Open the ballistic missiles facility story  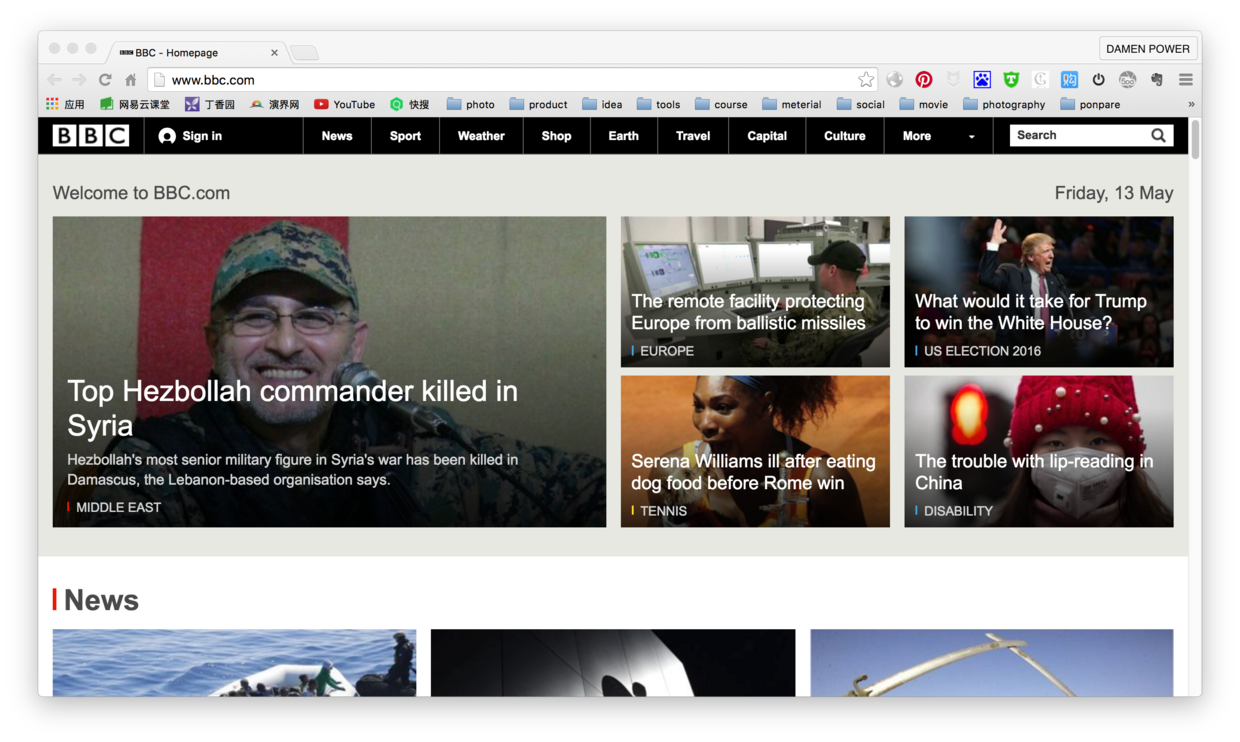click(755, 292)
